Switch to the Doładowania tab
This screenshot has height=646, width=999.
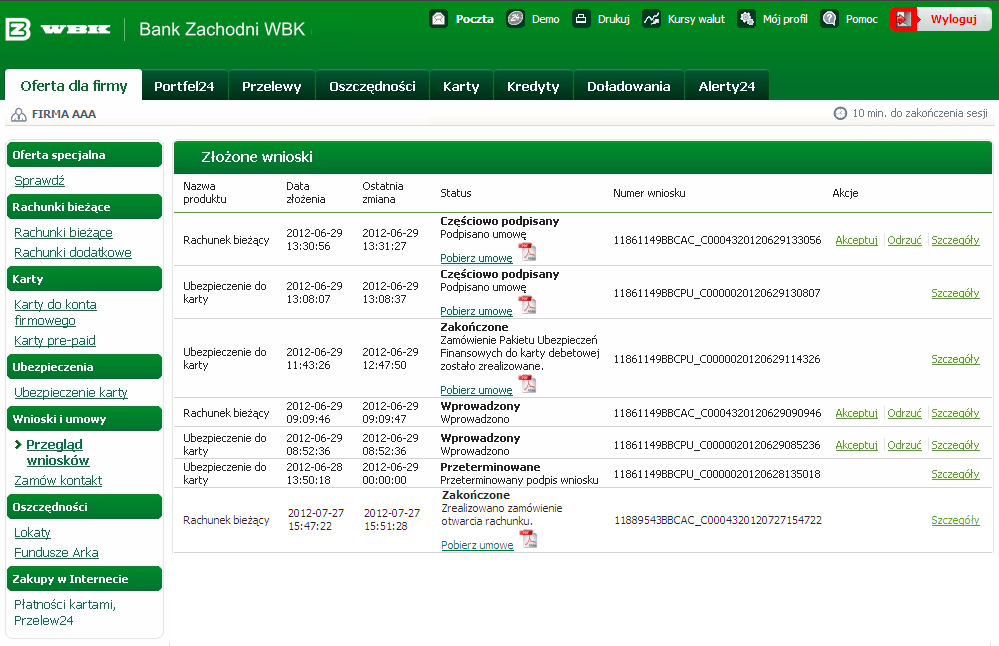coord(628,86)
